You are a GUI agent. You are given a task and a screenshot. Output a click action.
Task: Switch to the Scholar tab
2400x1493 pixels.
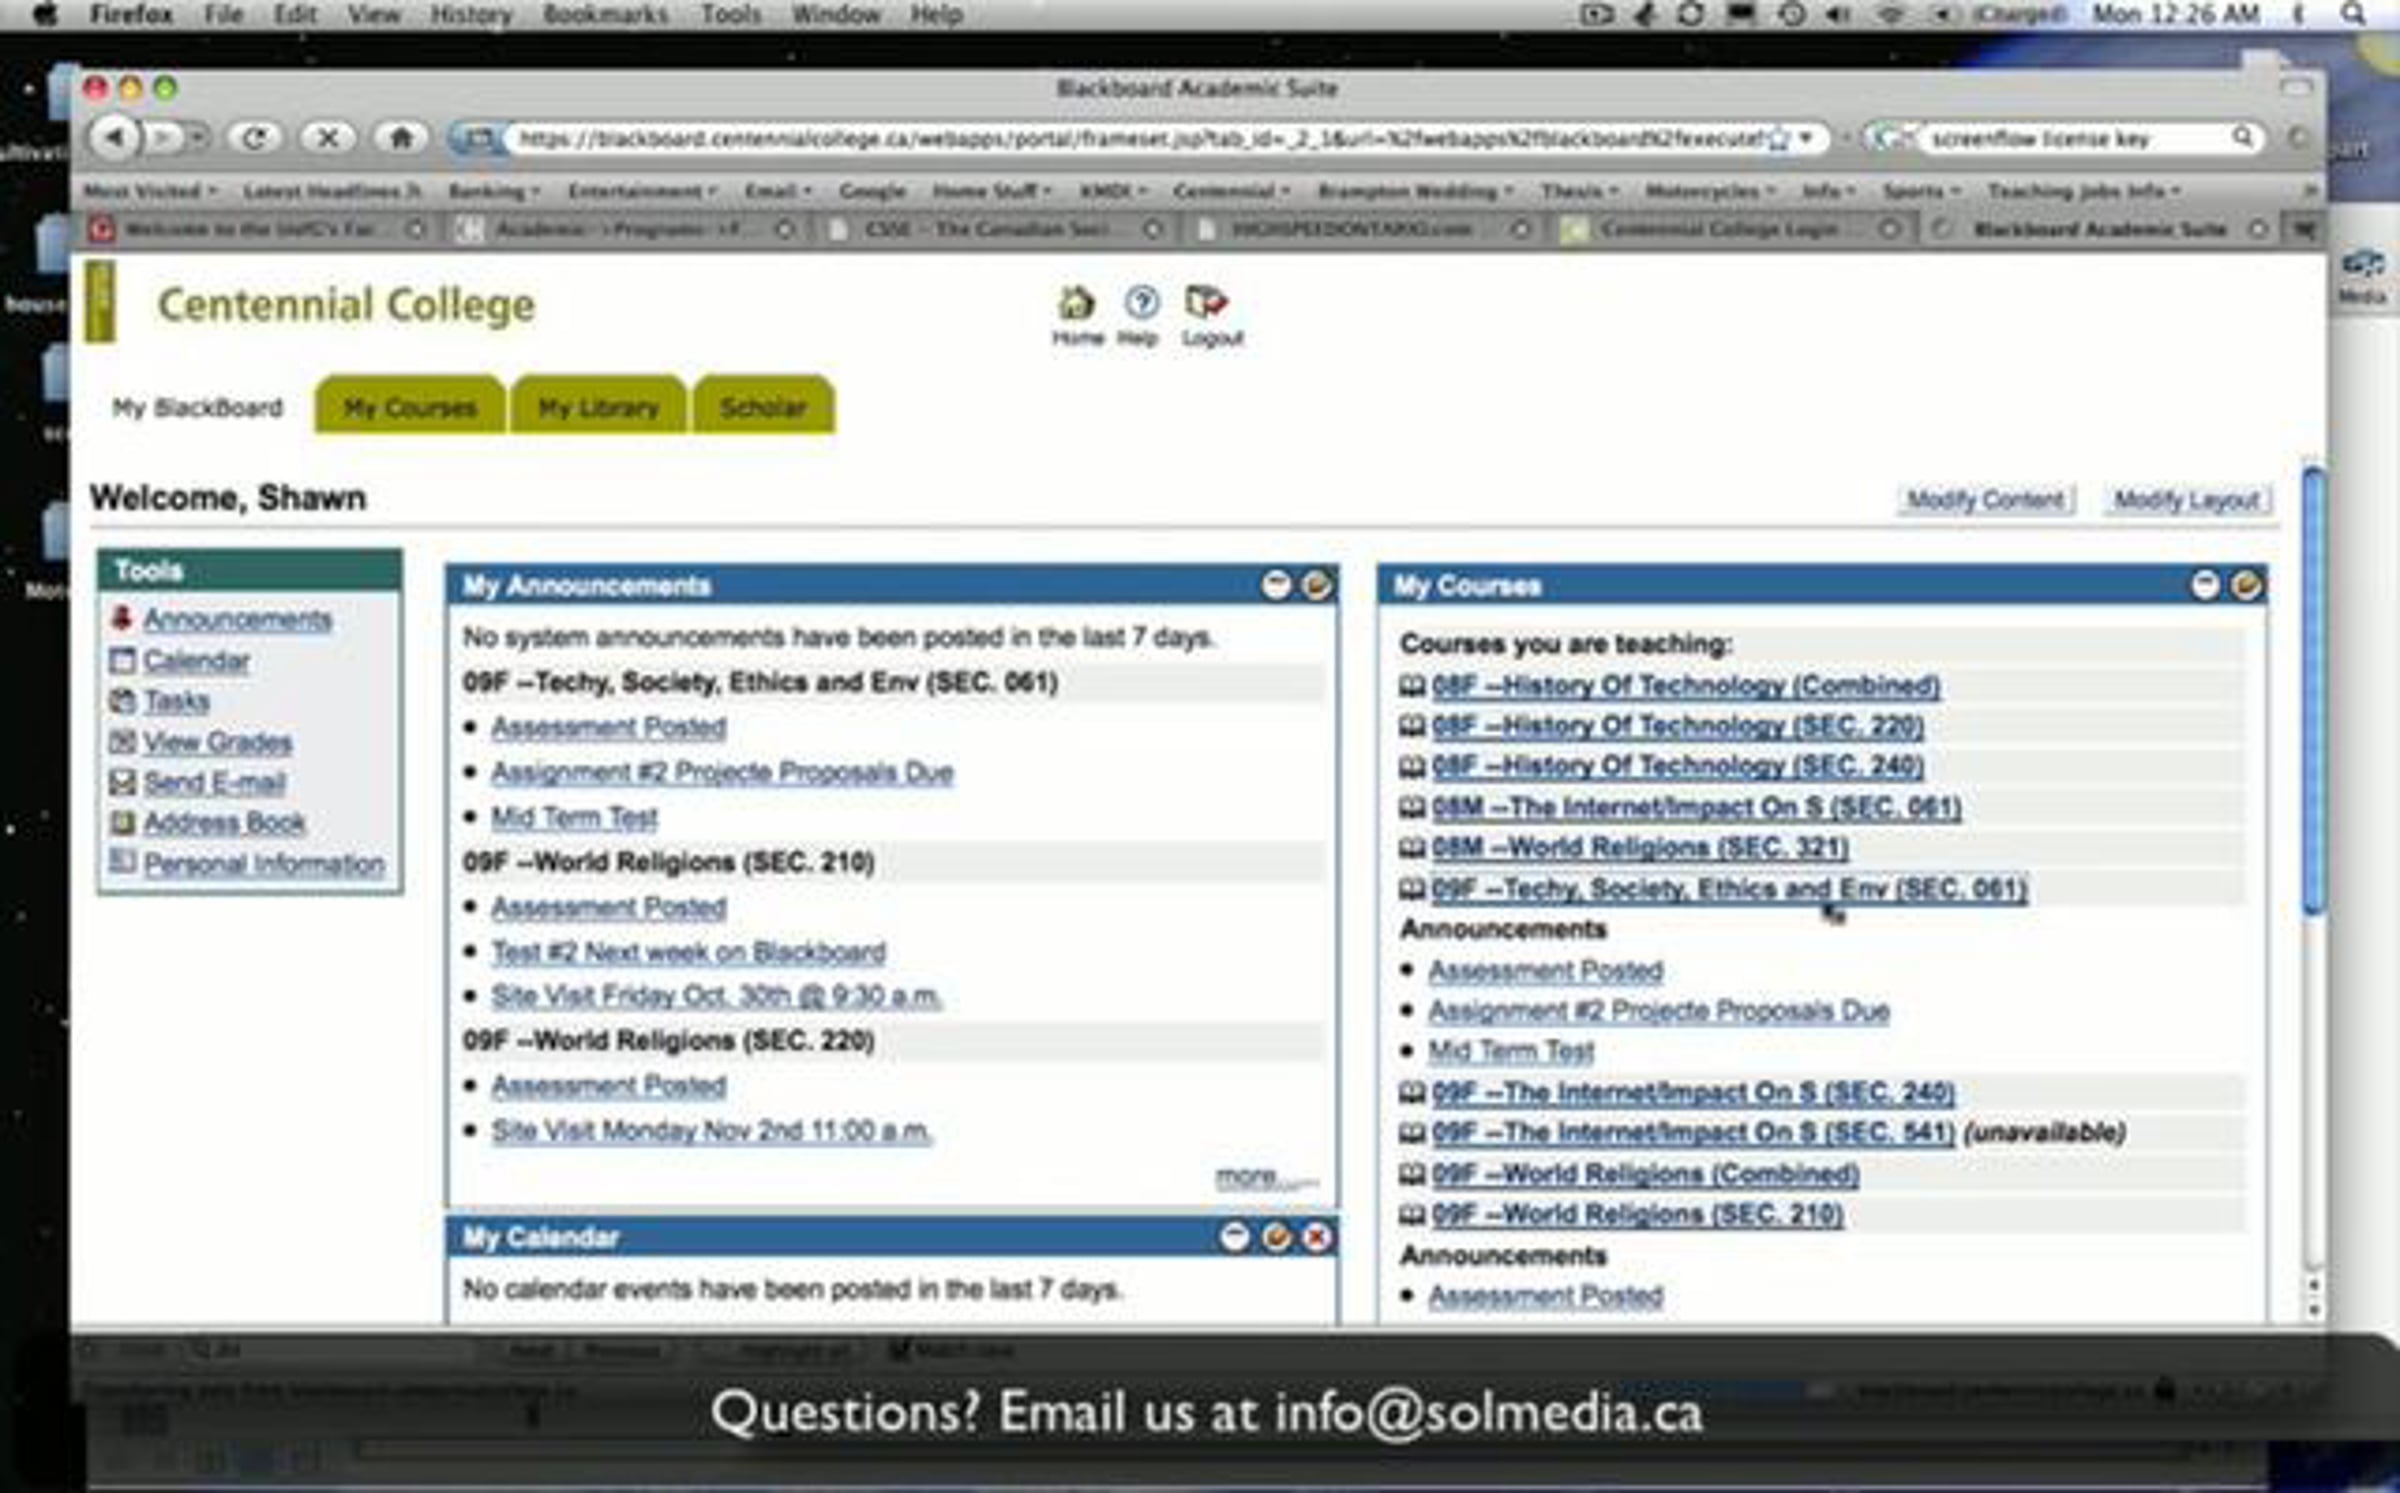pos(763,406)
